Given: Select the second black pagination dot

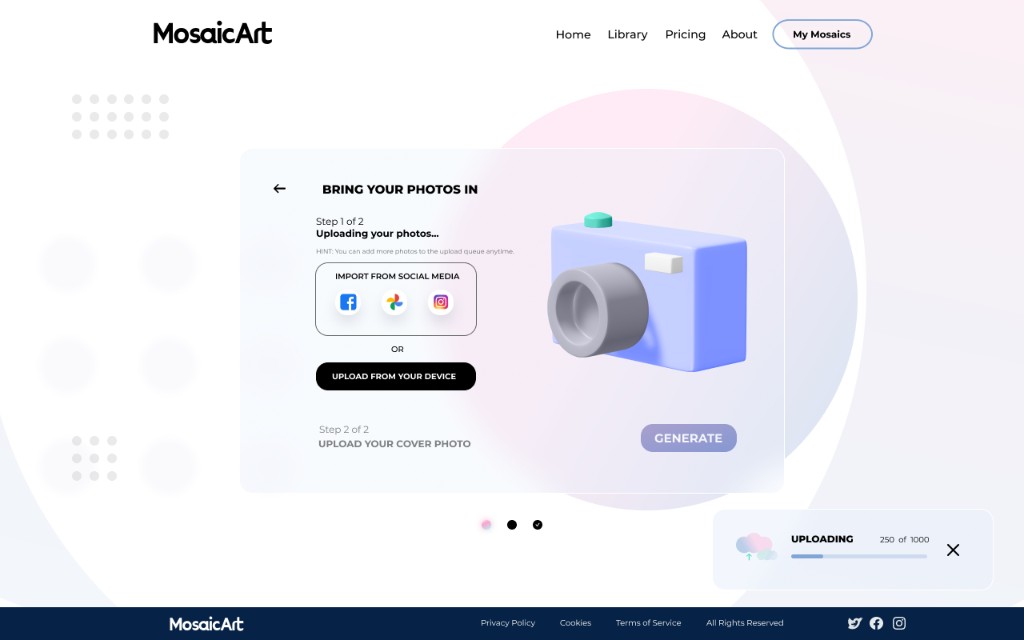Looking at the screenshot, I should [512, 524].
